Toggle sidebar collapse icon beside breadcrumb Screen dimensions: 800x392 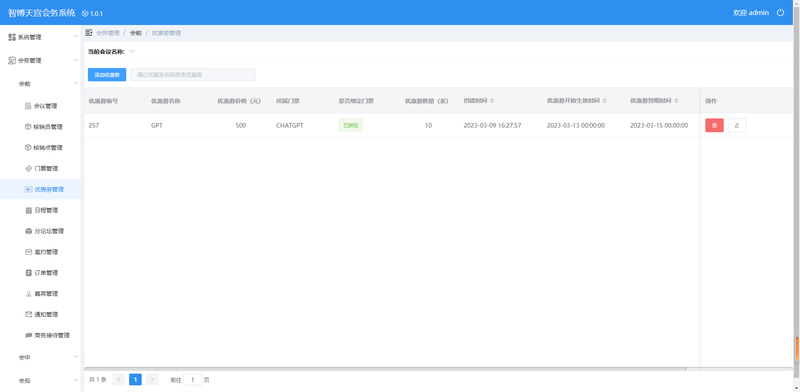point(89,33)
